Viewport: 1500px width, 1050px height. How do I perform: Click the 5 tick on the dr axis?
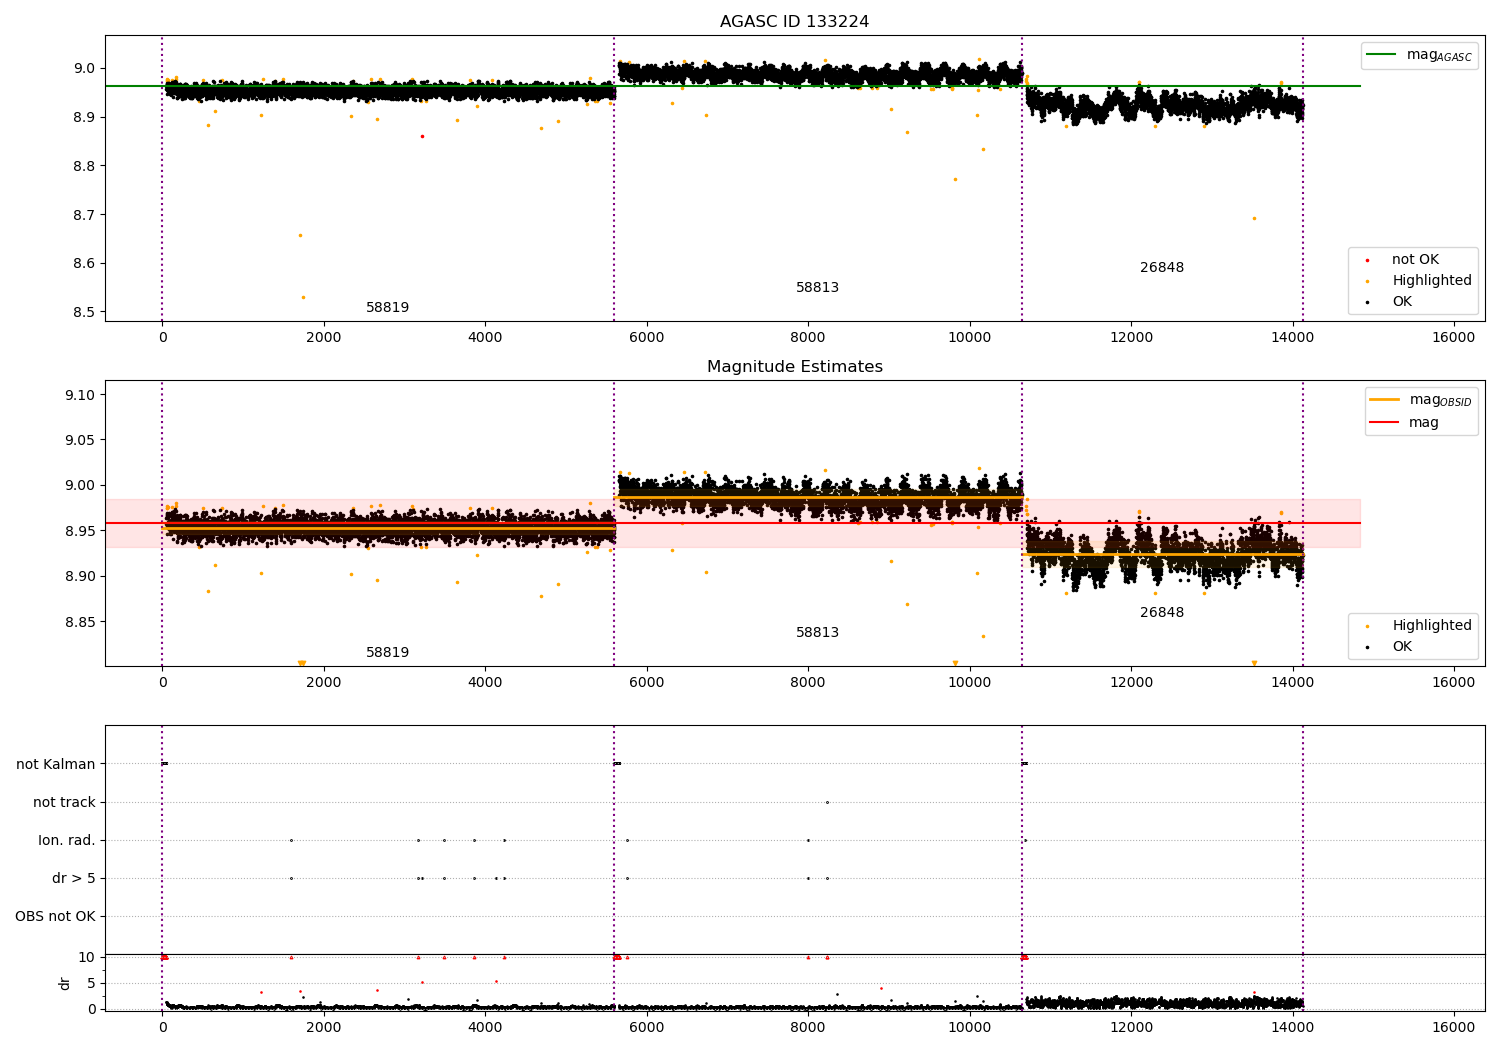coord(91,984)
